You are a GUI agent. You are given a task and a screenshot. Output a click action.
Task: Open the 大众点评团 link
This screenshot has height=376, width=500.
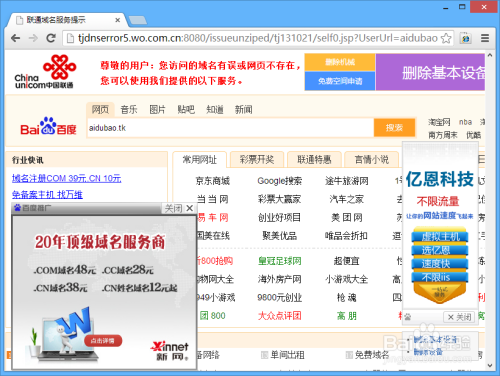point(280,316)
